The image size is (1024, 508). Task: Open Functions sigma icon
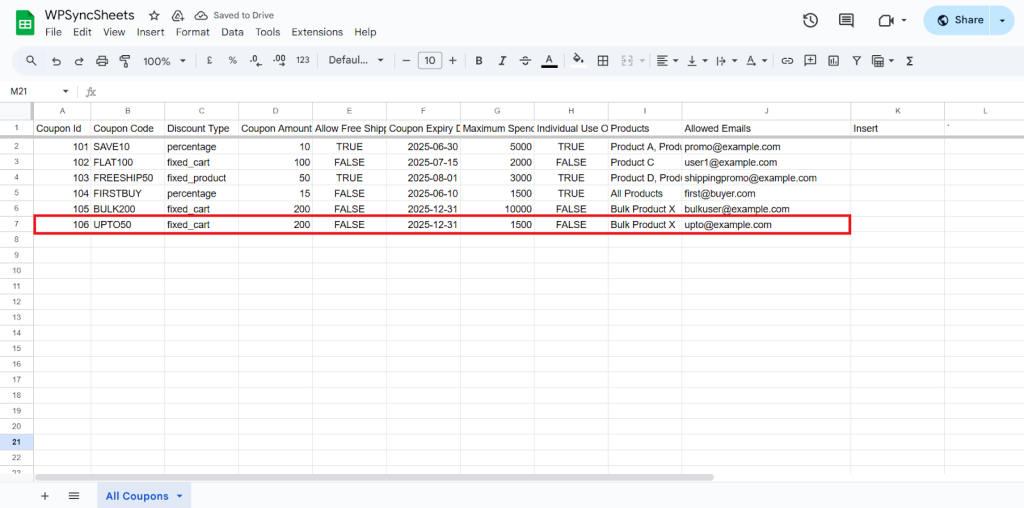pyautogui.click(x=909, y=61)
